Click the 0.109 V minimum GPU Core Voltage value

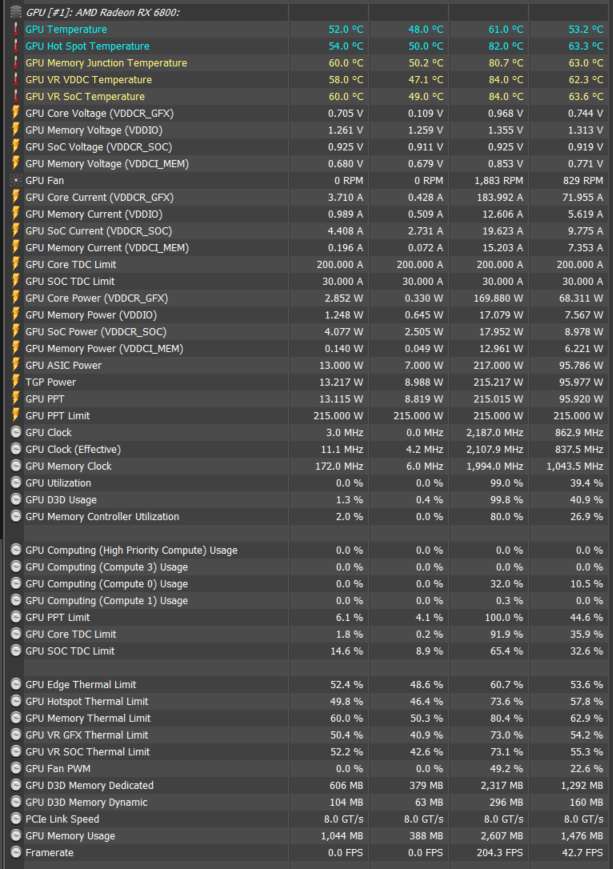coord(425,113)
